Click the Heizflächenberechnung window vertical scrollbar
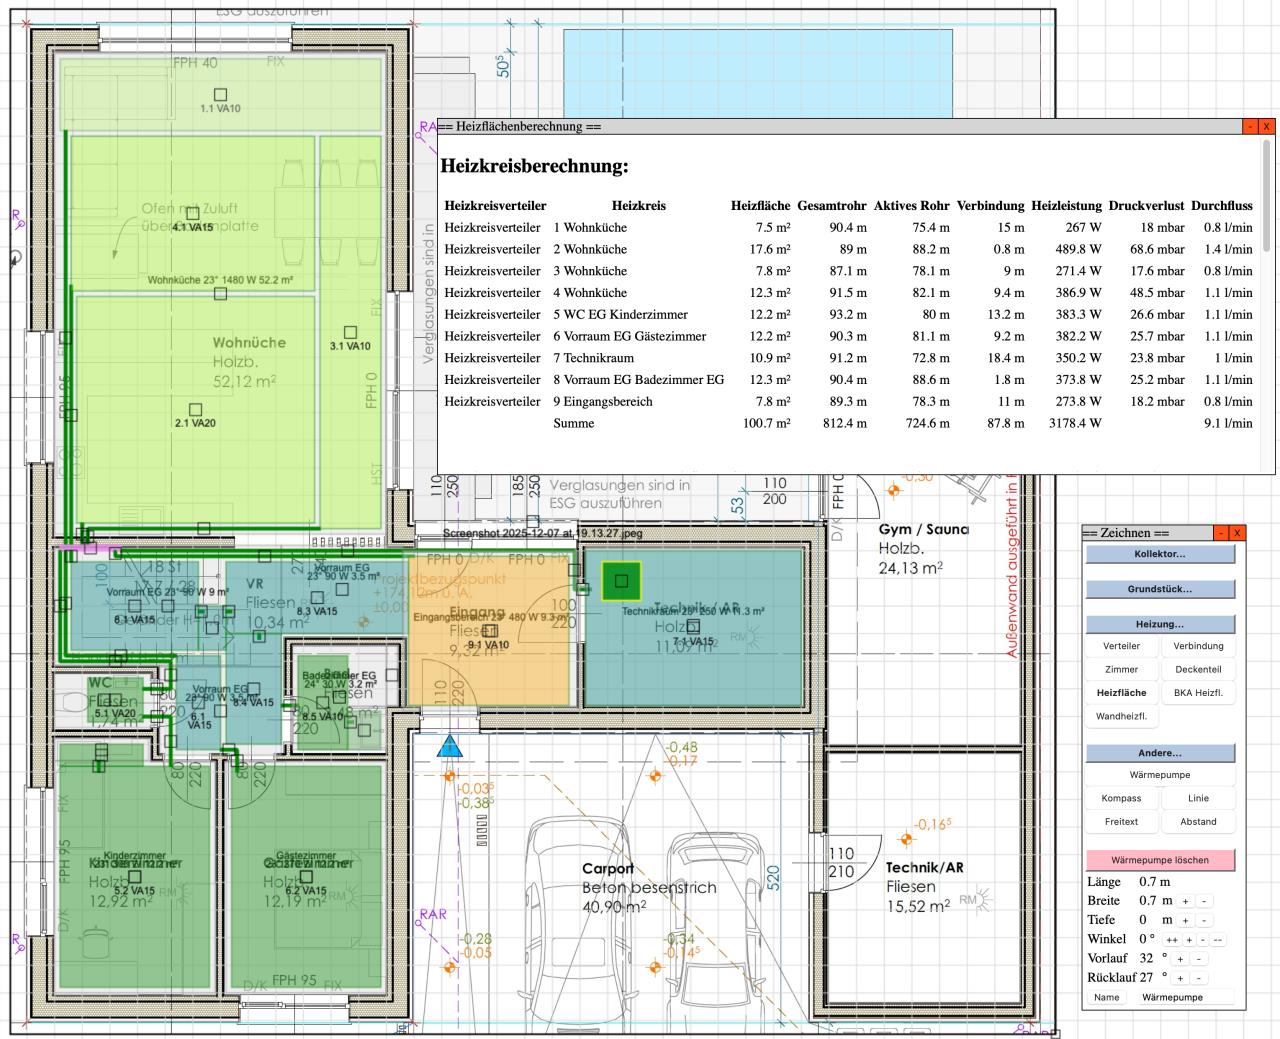Screen dimensions: 1280x1039 1267,196
